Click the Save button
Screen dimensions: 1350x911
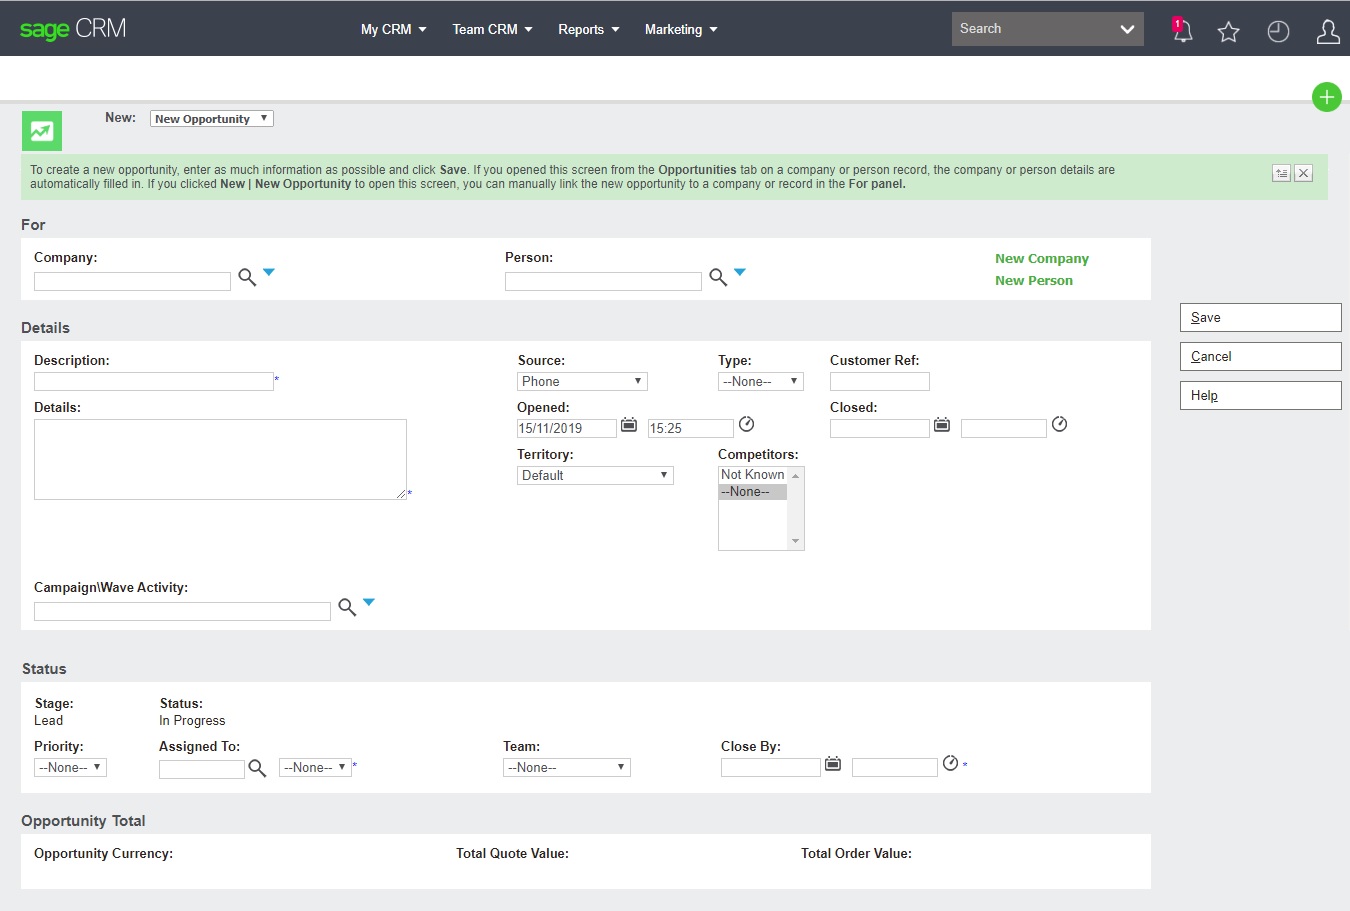[1260, 317]
